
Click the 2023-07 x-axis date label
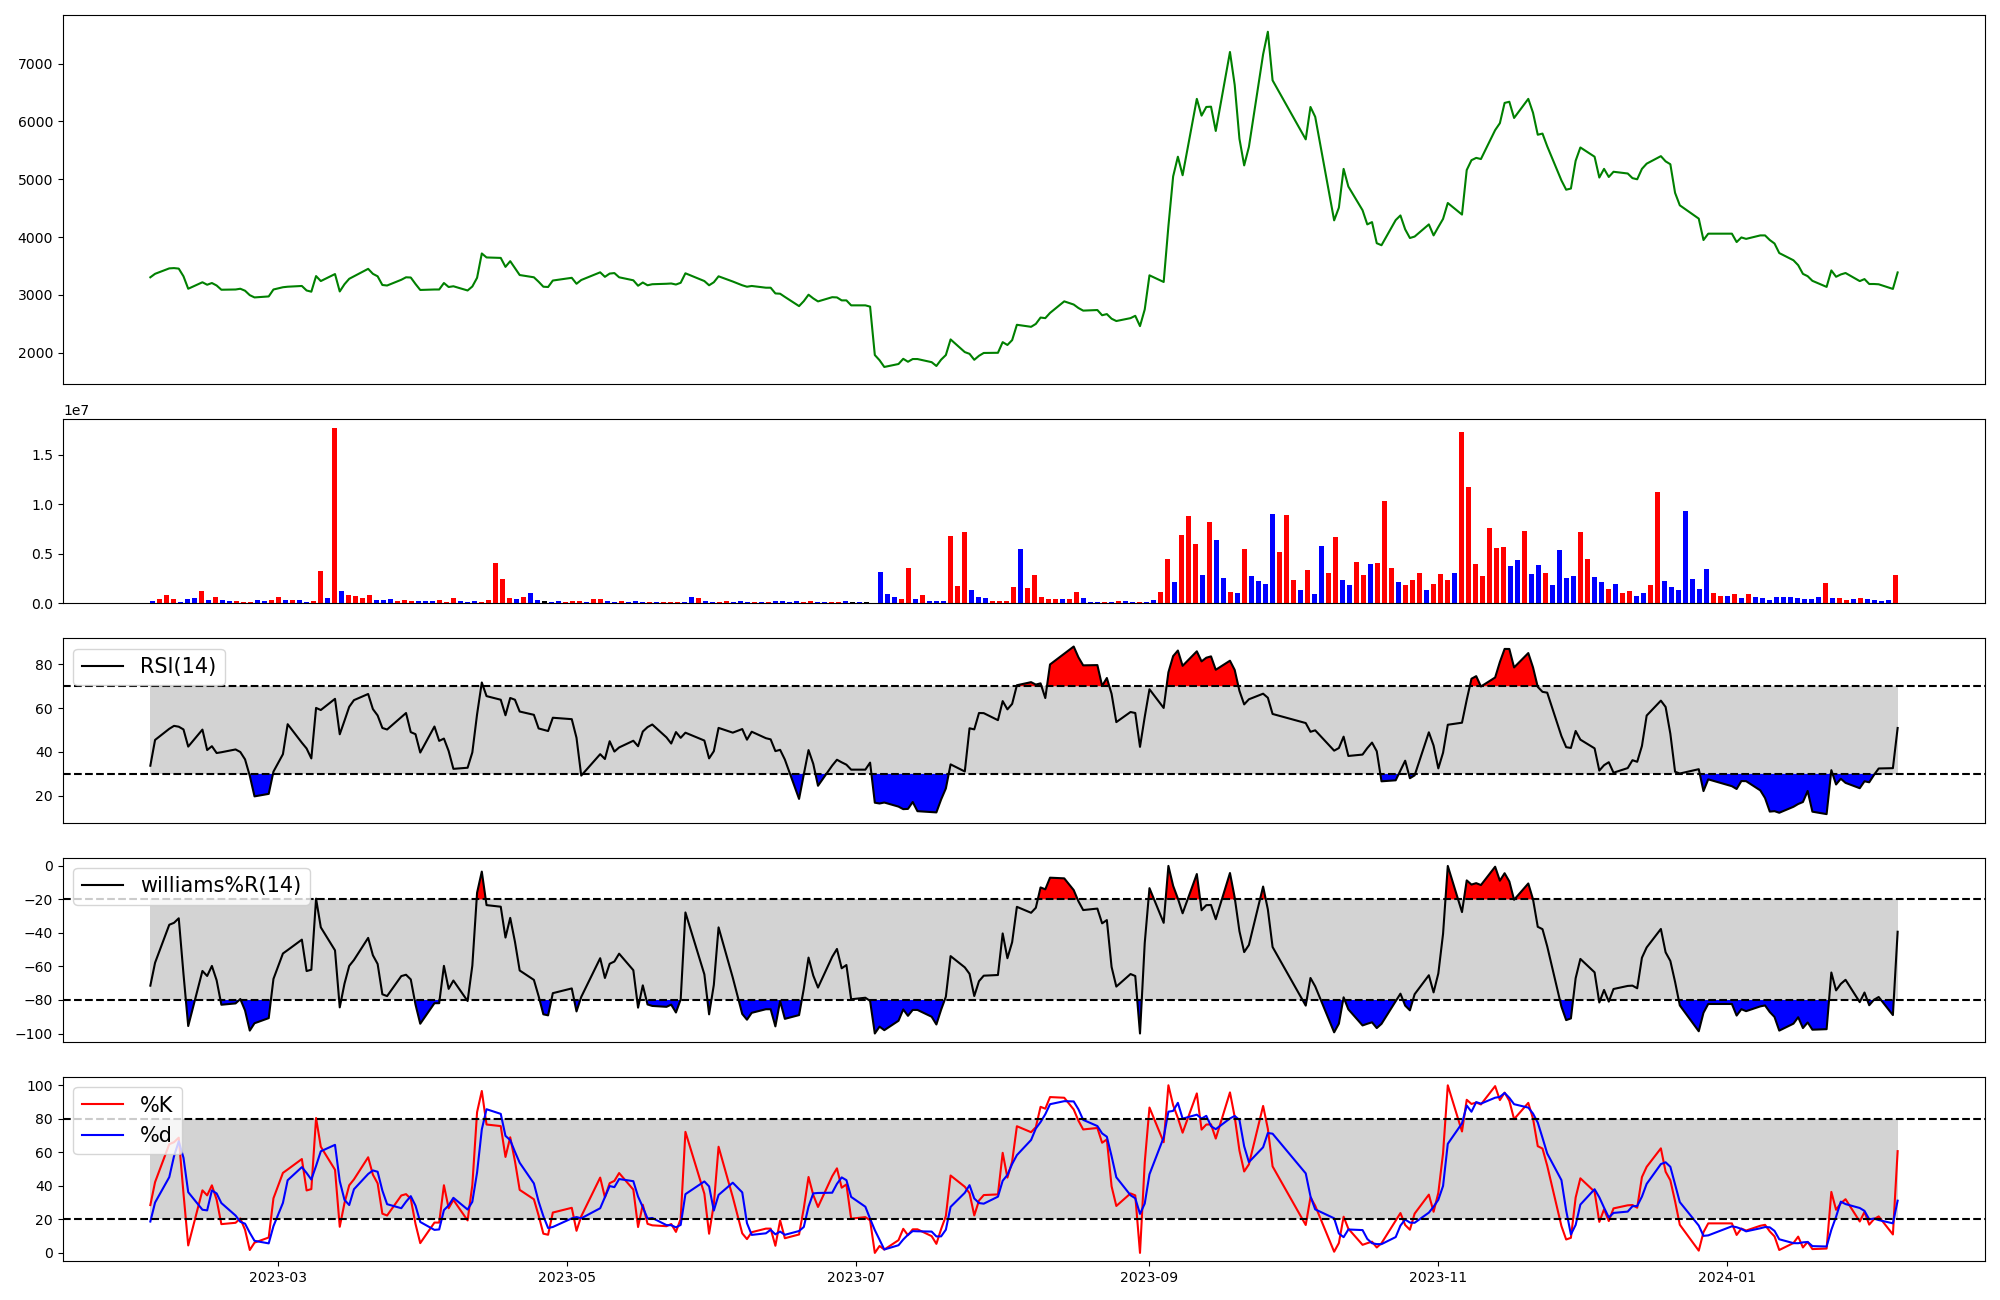(857, 1277)
